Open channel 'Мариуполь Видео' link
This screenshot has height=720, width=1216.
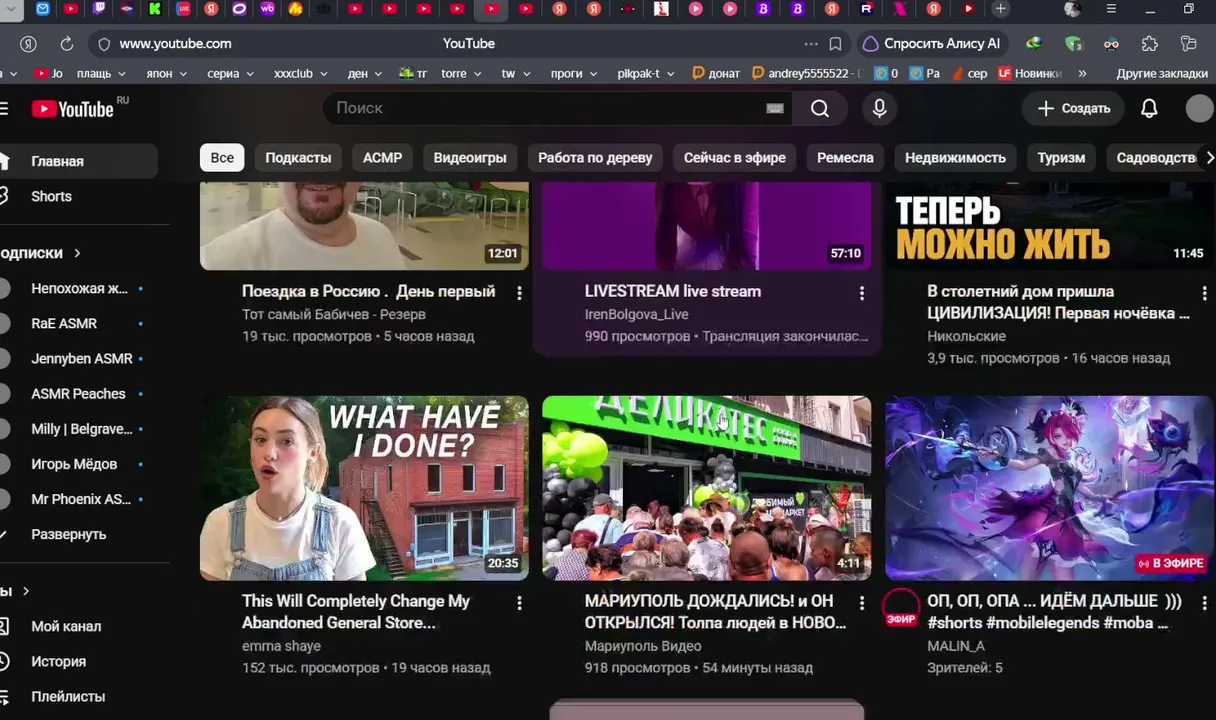[x=643, y=645]
